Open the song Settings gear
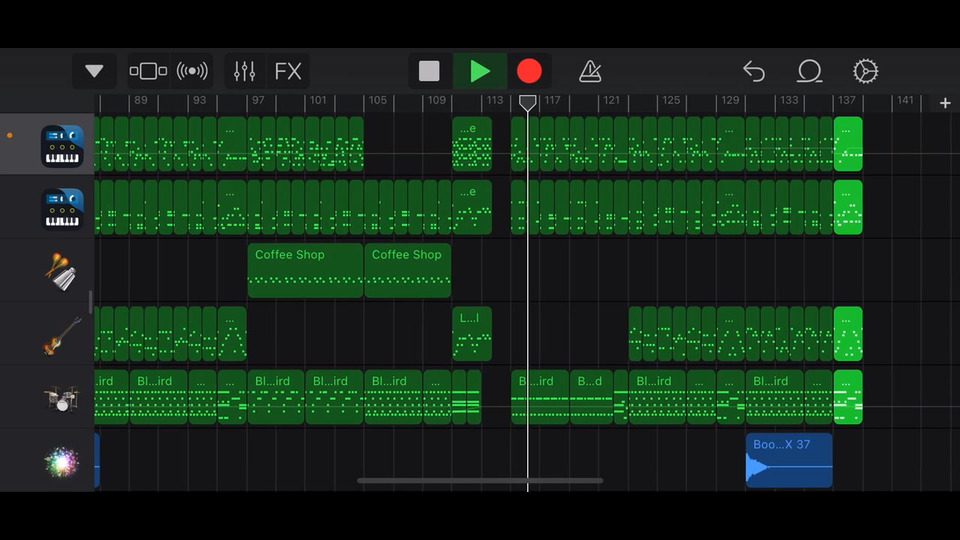The height and width of the screenshot is (540, 960). point(865,71)
